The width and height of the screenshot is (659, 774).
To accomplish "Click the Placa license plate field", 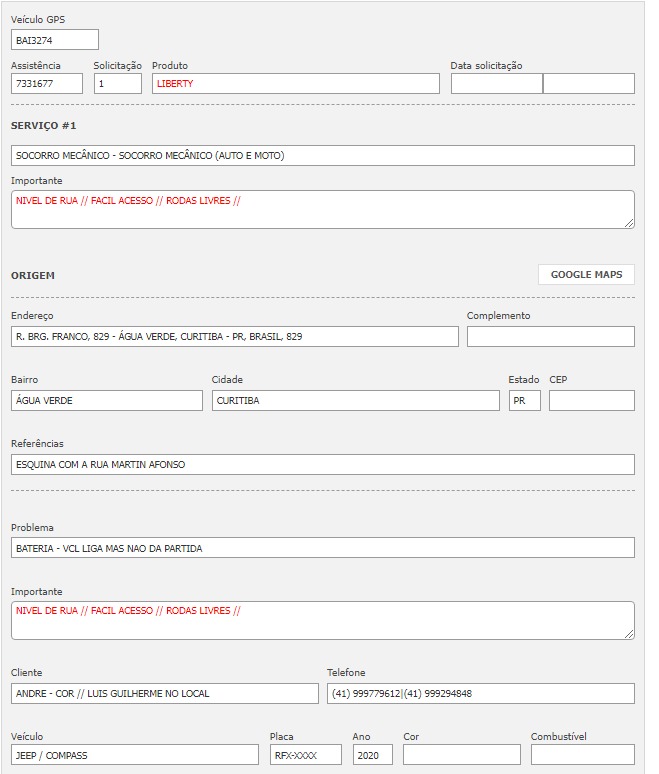I will (x=305, y=755).
